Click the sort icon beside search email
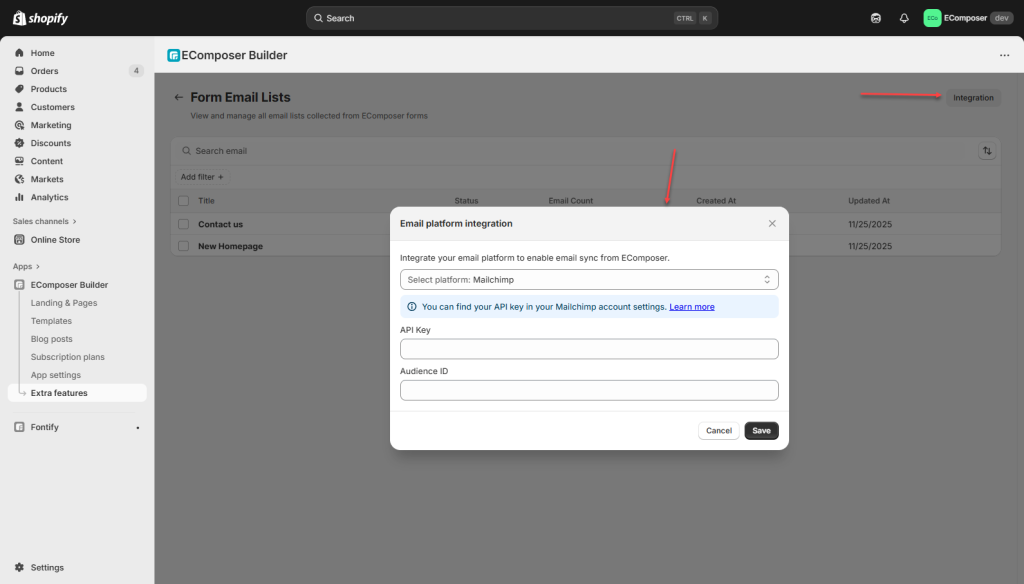This screenshot has width=1024, height=584. point(987,151)
